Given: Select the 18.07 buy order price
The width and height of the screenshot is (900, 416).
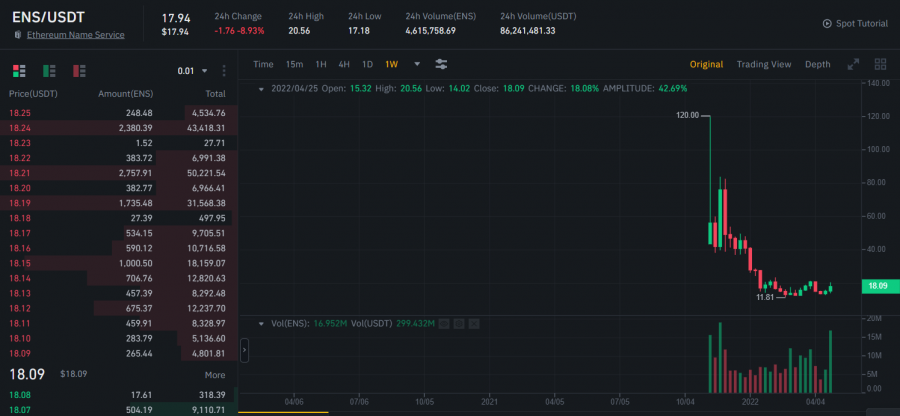Looking at the screenshot, I should (x=20, y=410).
